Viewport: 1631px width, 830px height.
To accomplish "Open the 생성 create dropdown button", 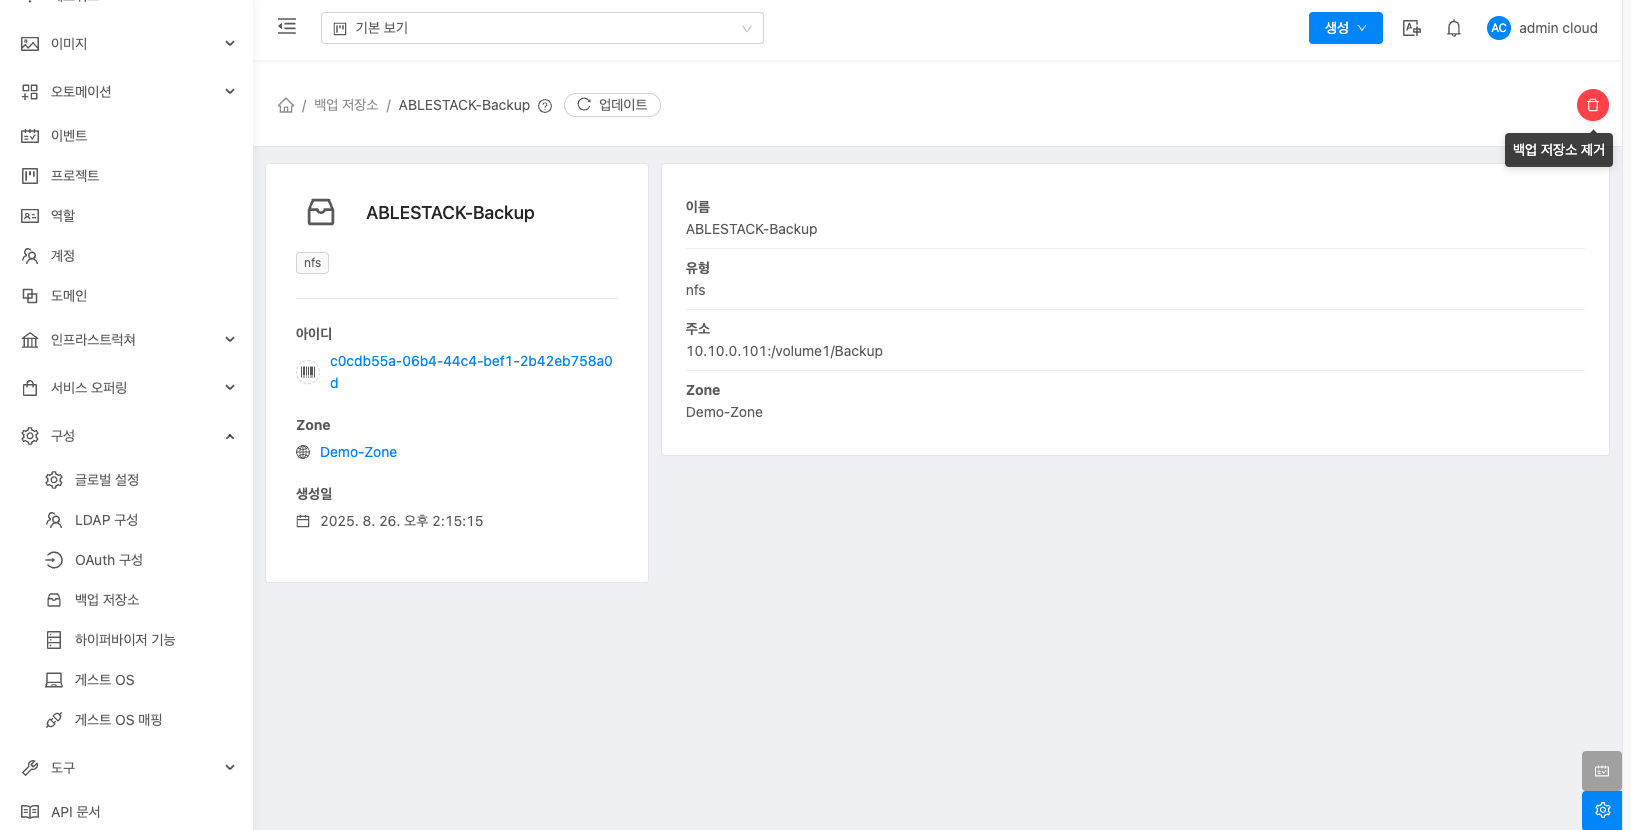I will pos(1345,28).
